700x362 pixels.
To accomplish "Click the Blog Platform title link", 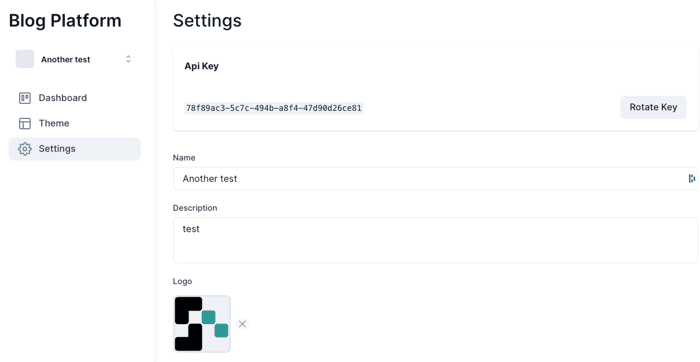I will (65, 21).
